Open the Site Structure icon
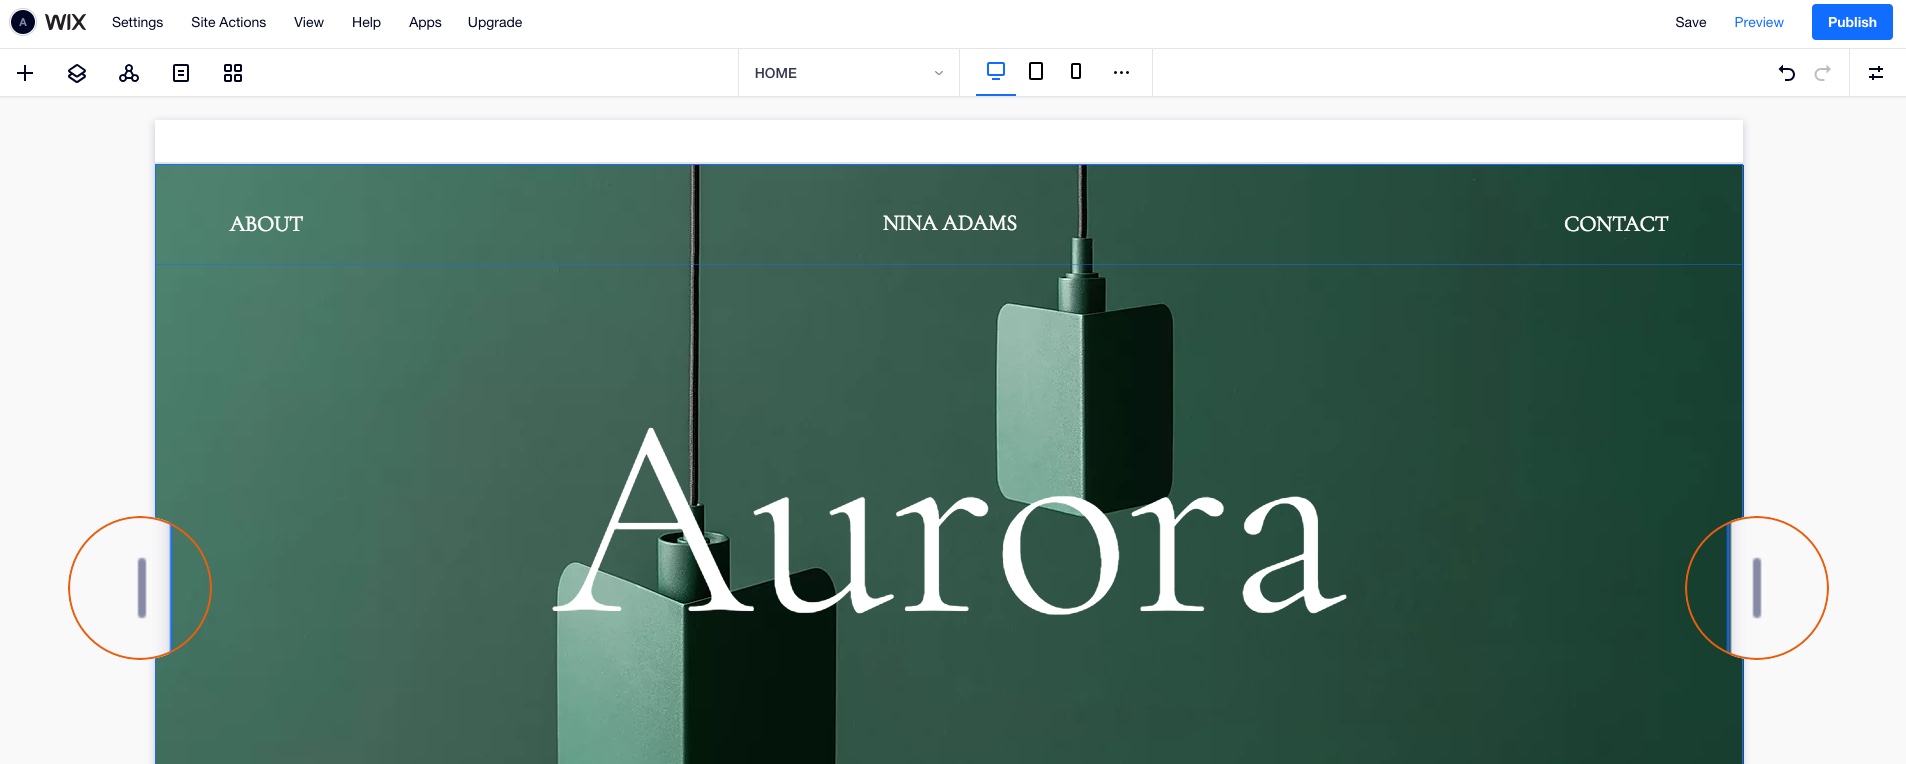 (129, 73)
